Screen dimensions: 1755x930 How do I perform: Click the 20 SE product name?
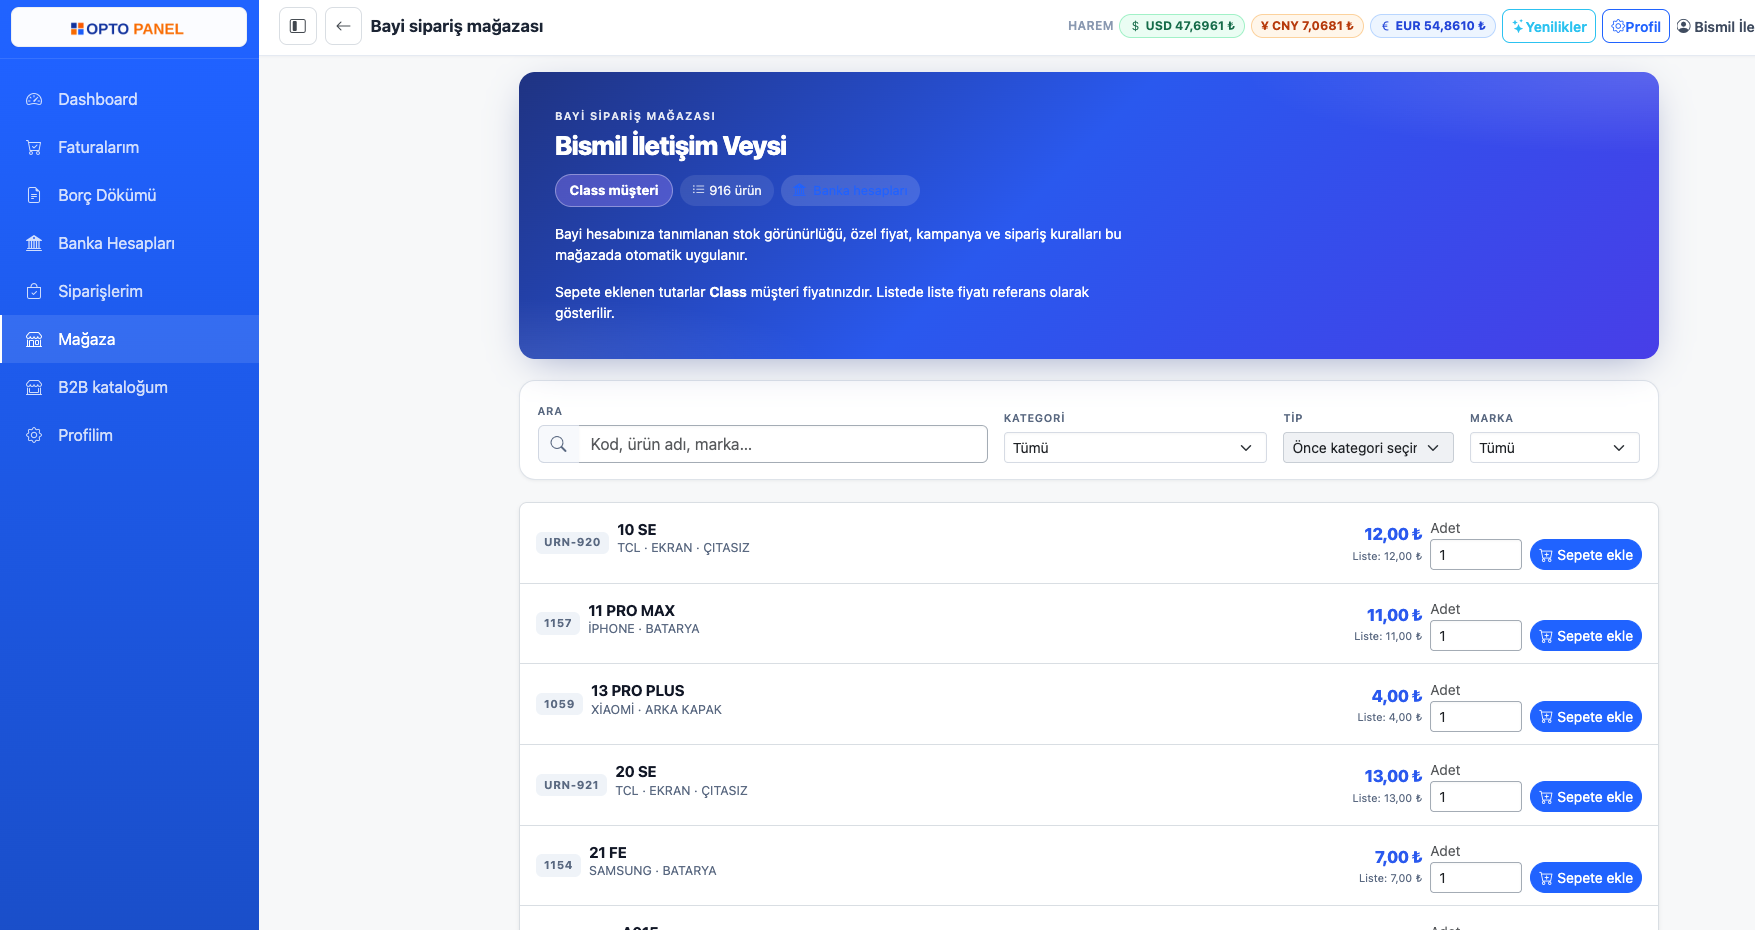pyautogui.click(x=636, y=772)
